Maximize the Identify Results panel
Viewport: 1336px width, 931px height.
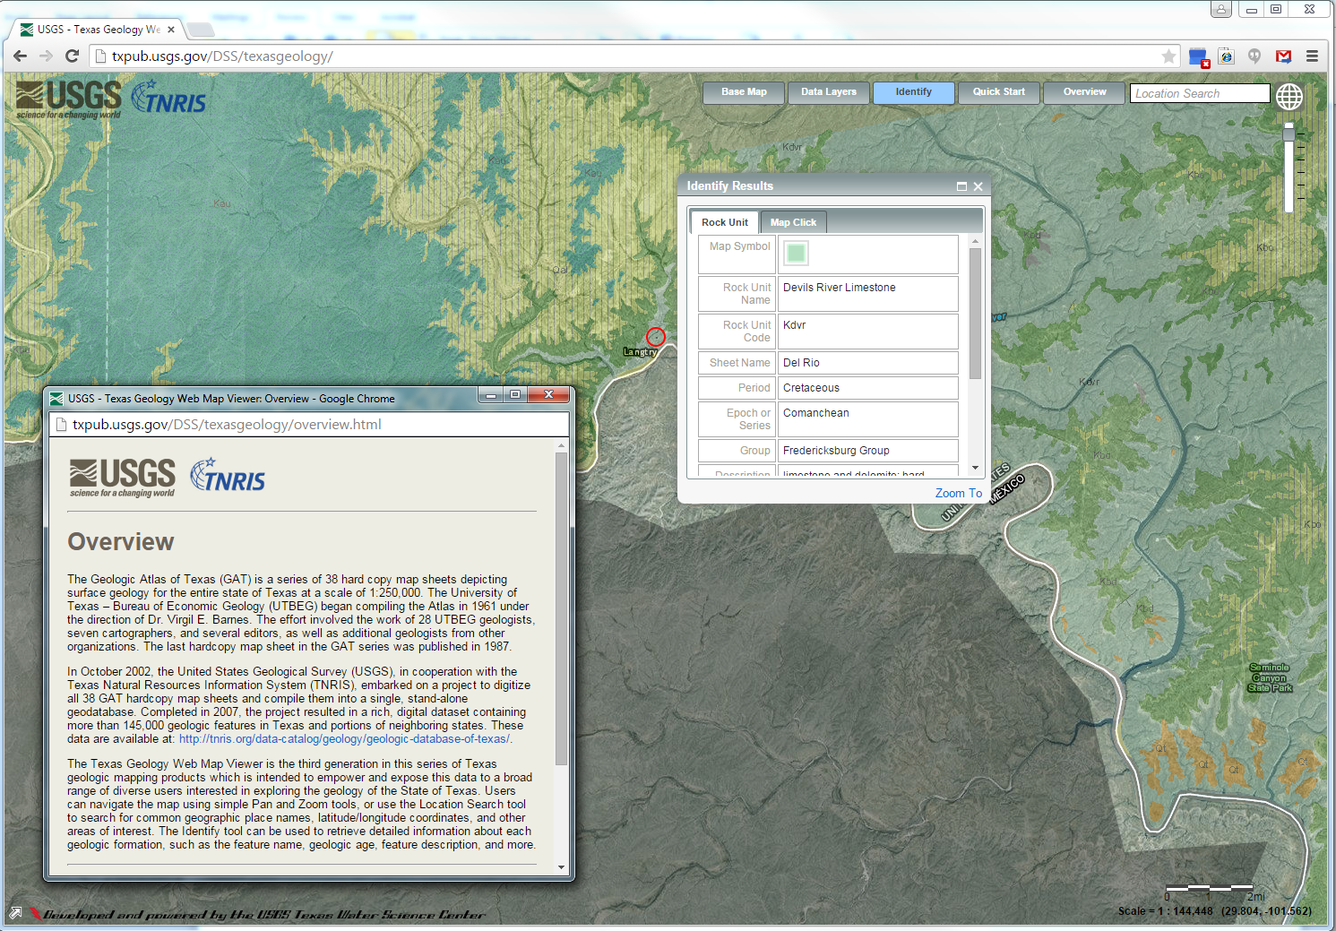pos(961,186)
